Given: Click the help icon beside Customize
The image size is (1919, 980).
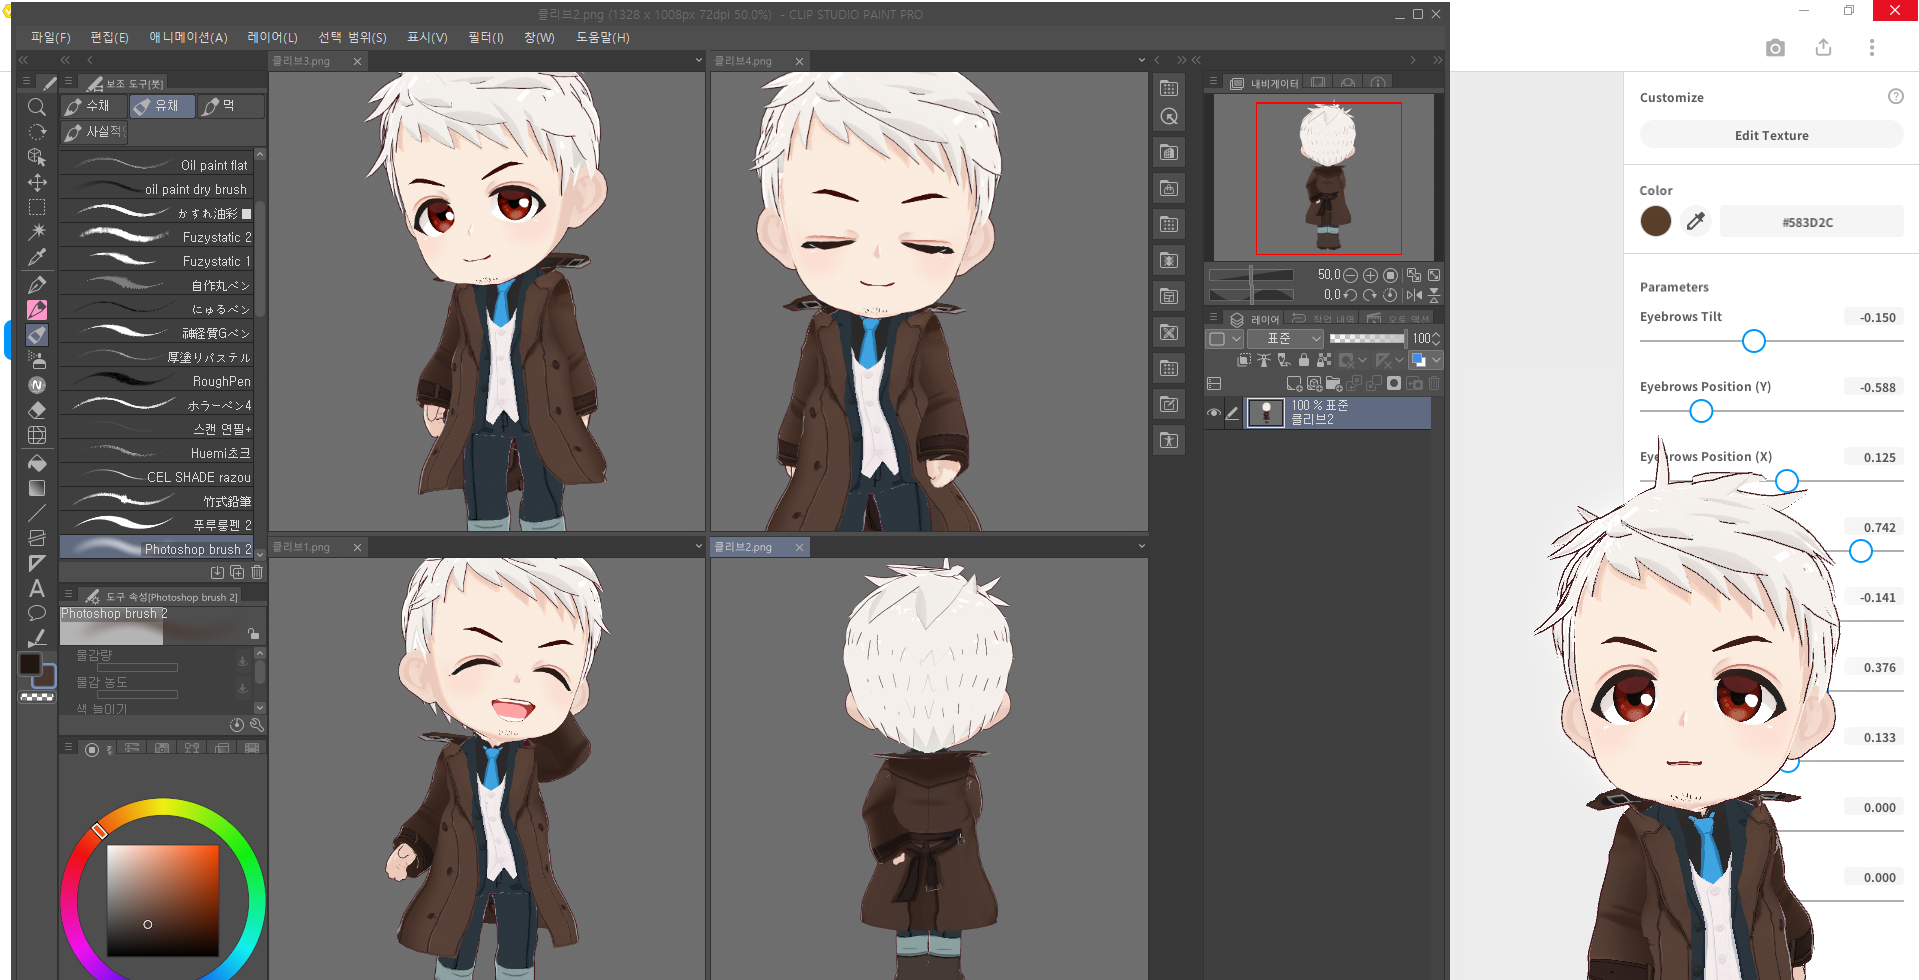Looking at the screenshot, I should pyautogui.click(x=1895, y=97).
